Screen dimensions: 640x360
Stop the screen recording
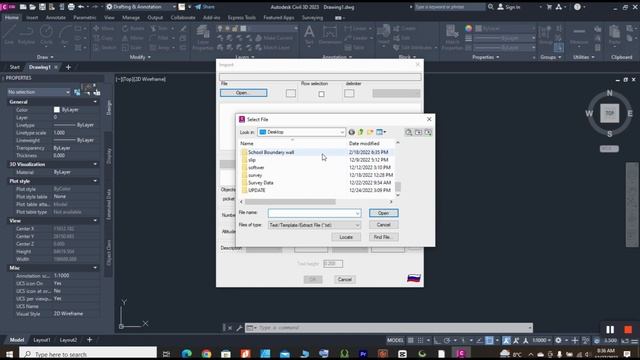(628, 329)
